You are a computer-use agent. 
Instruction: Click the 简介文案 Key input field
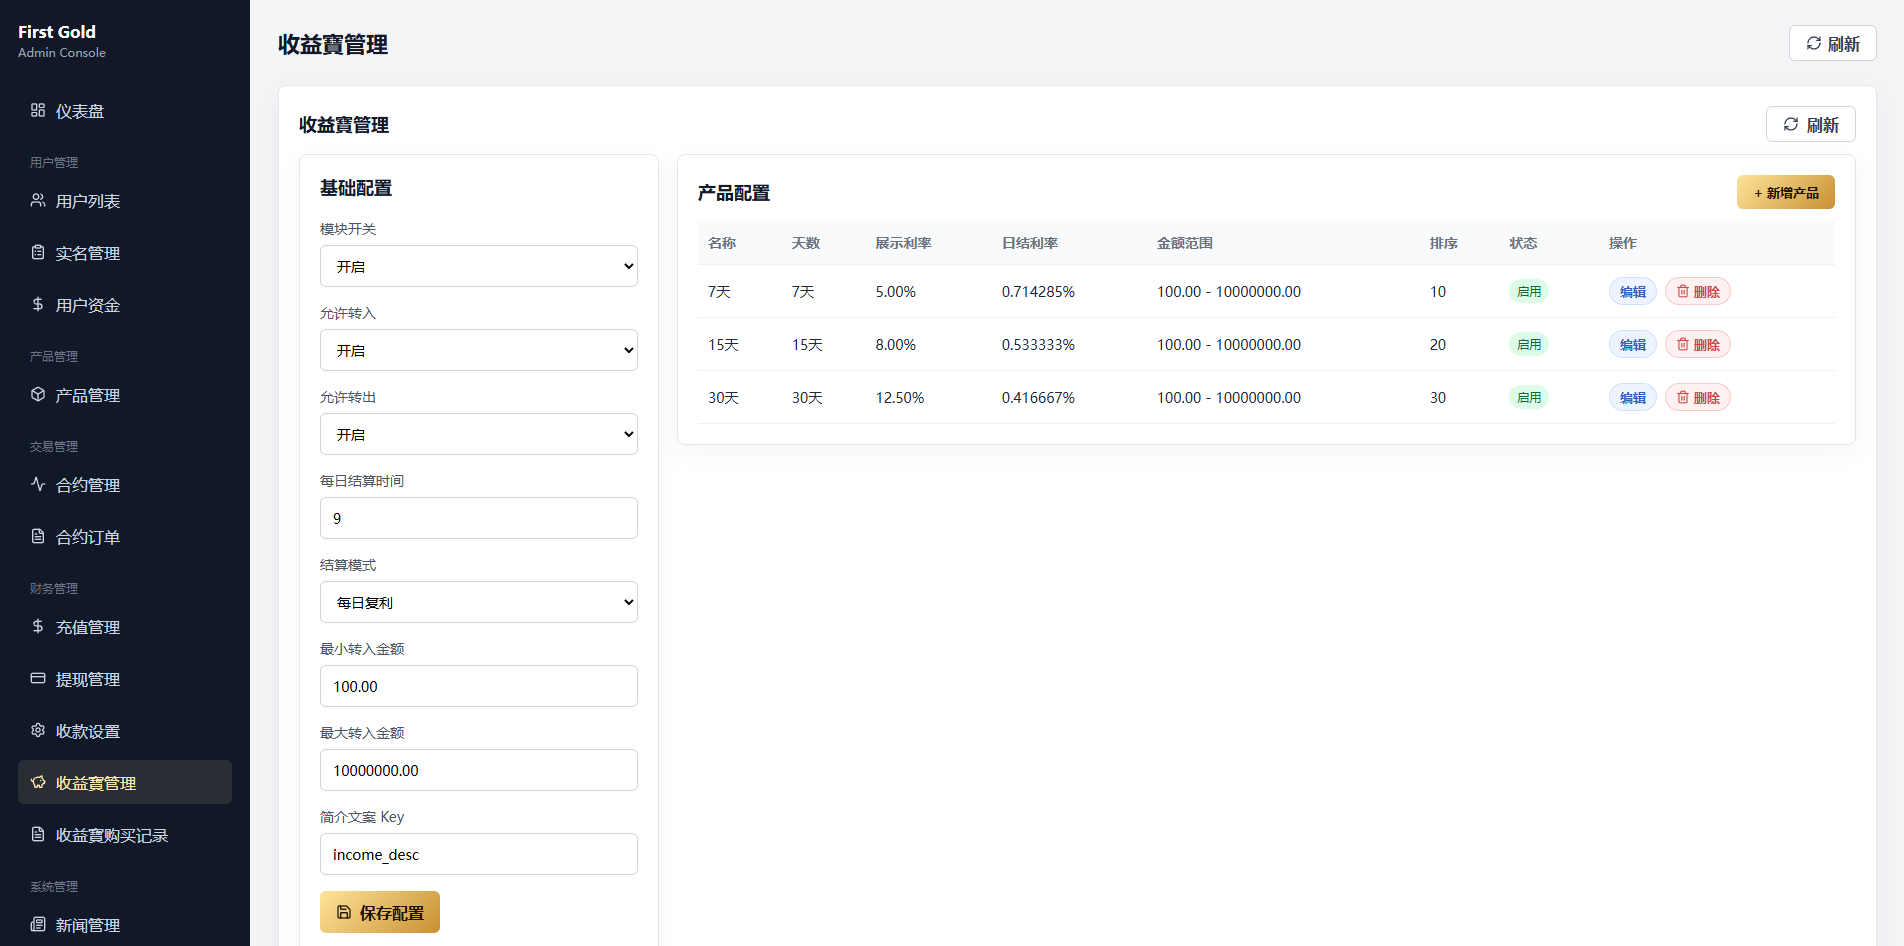479,854
